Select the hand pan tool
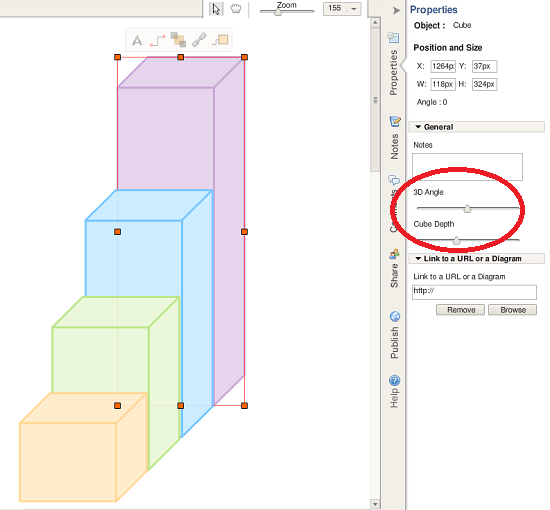The height and width of the screenshot is (510, 550). [236, 8]
